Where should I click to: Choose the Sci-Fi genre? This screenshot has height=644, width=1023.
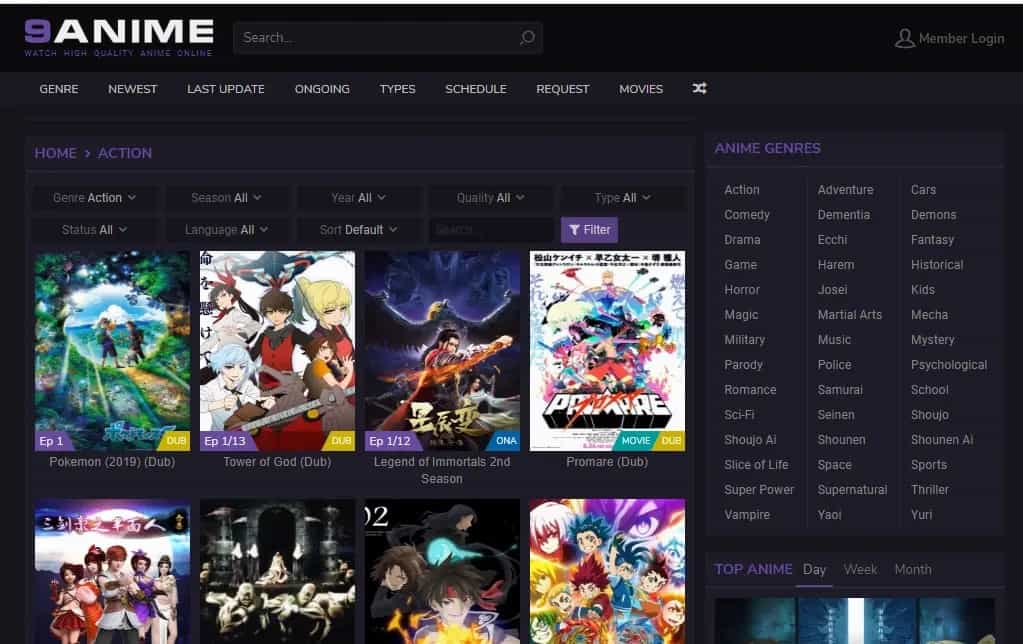tap(739, 414)
